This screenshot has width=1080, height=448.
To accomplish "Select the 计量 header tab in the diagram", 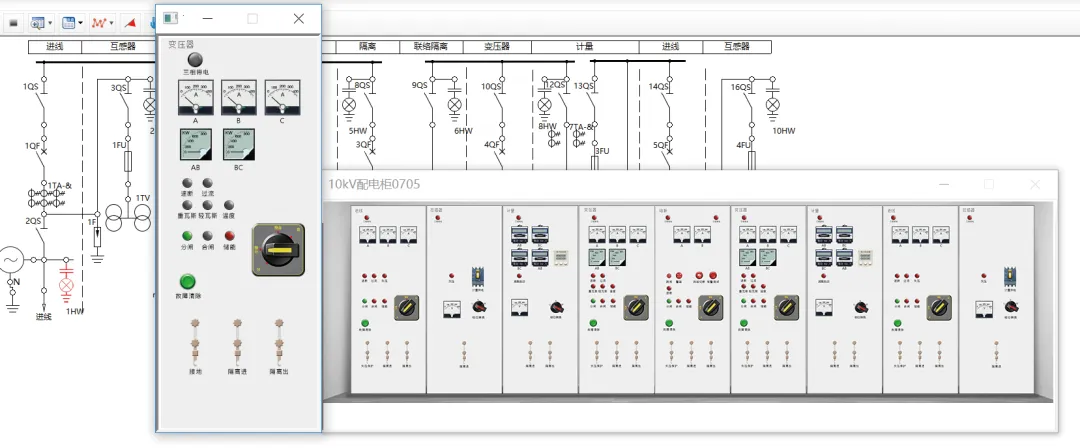I will point(585,47).
